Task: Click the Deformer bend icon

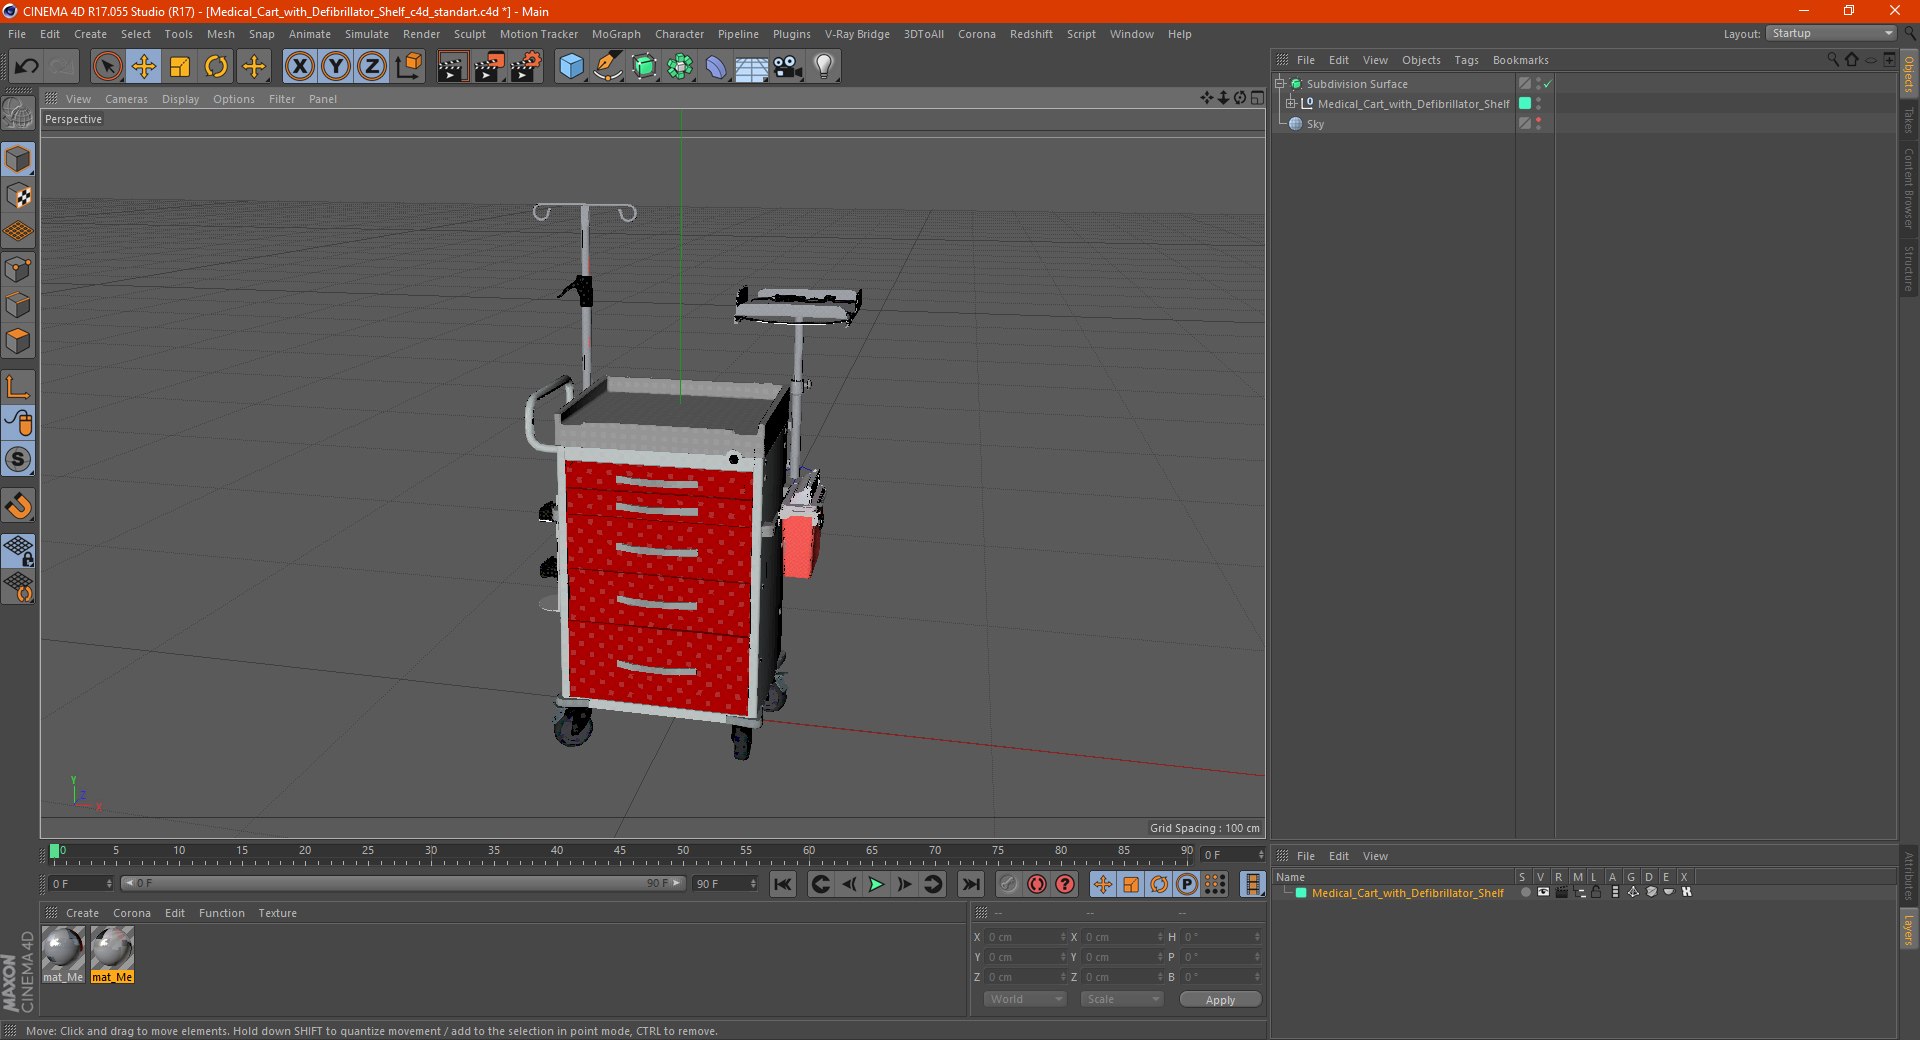Action: click(716, 67)
